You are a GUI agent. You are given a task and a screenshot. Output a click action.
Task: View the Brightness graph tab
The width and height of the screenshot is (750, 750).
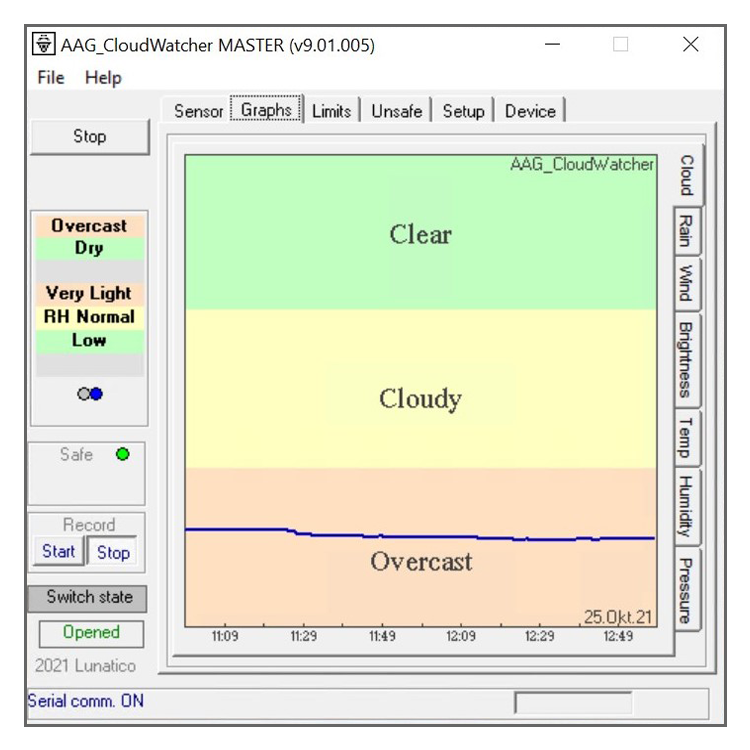pos(686,359)
